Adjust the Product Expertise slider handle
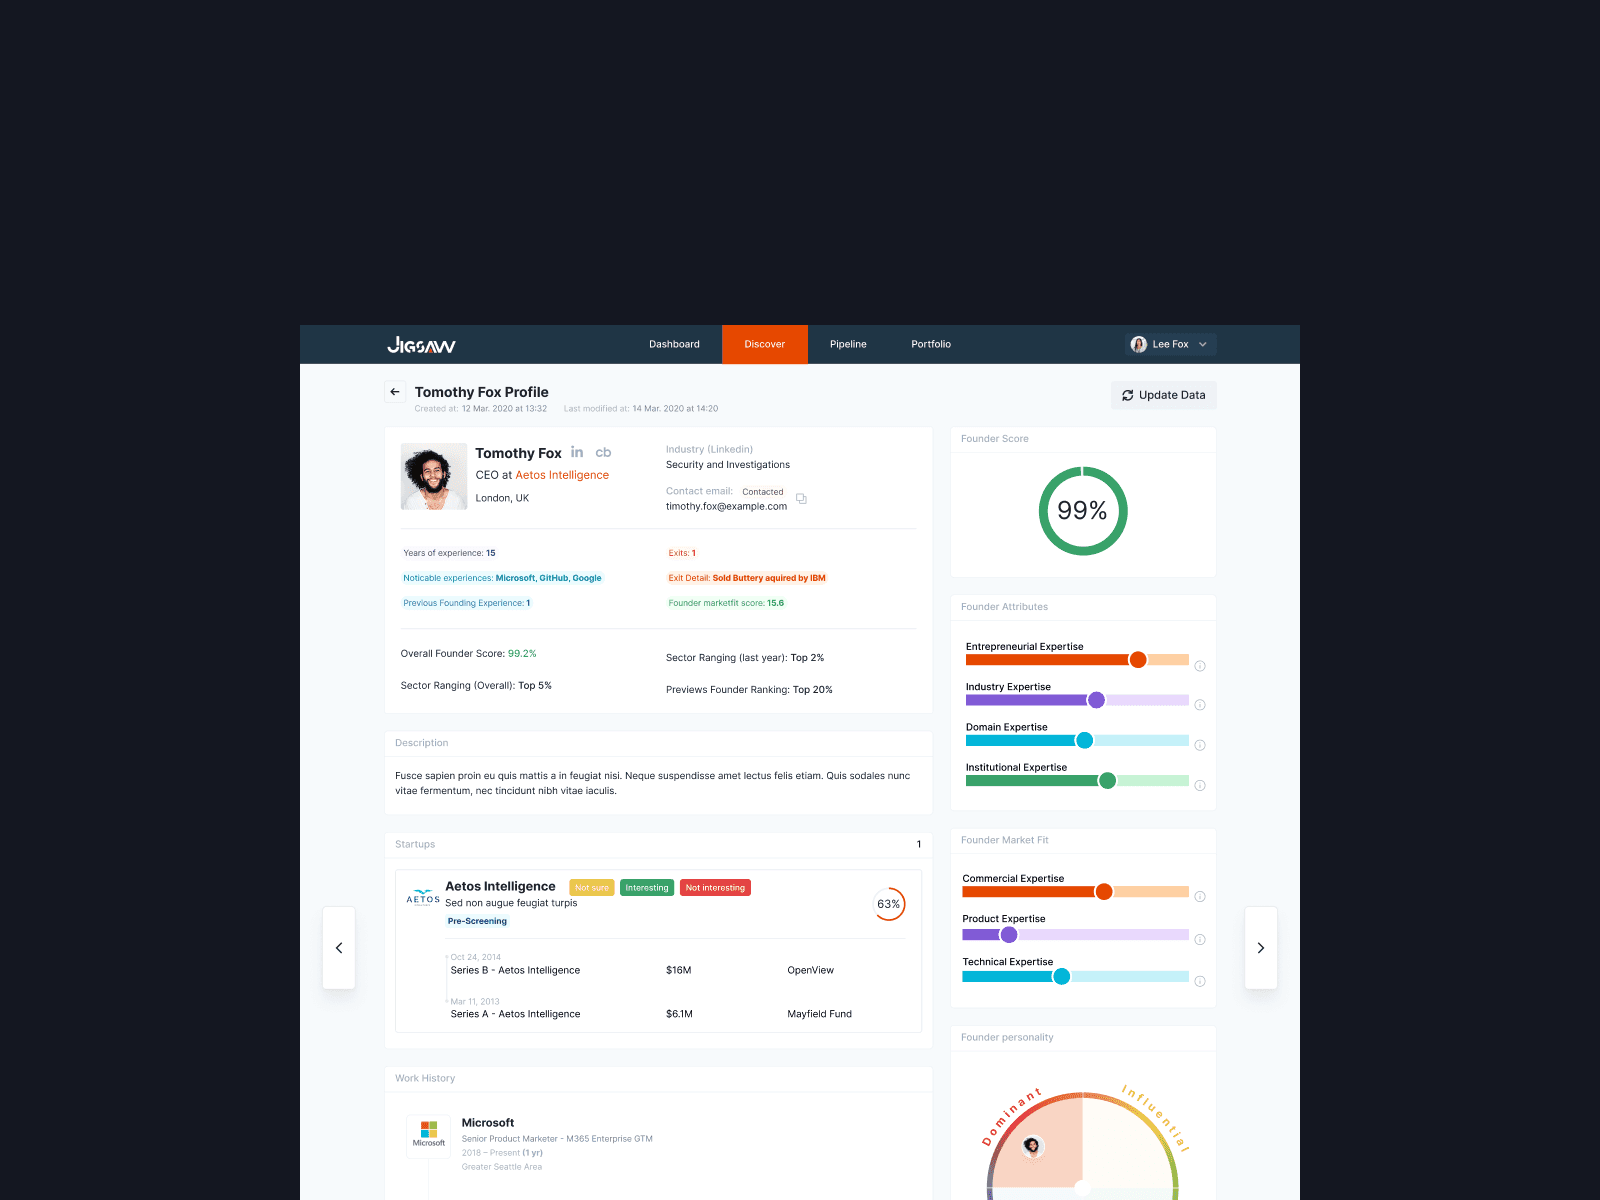1600x1200 pixels. click(1009, 935)
